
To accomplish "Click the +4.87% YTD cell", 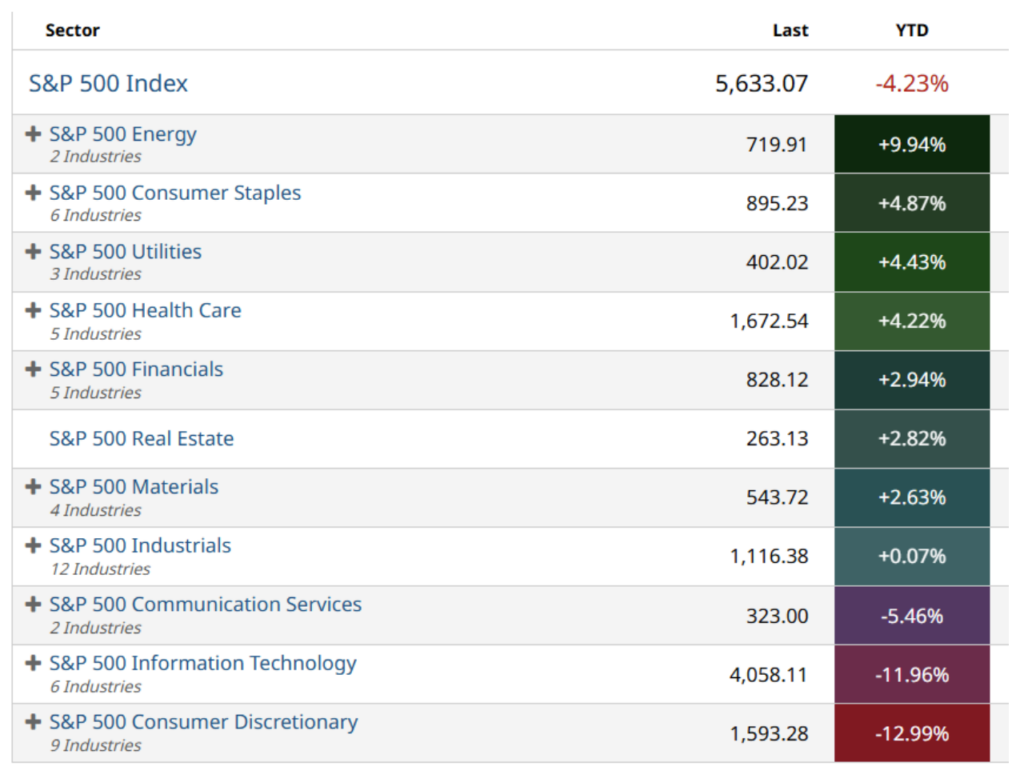I will (912, 203).
